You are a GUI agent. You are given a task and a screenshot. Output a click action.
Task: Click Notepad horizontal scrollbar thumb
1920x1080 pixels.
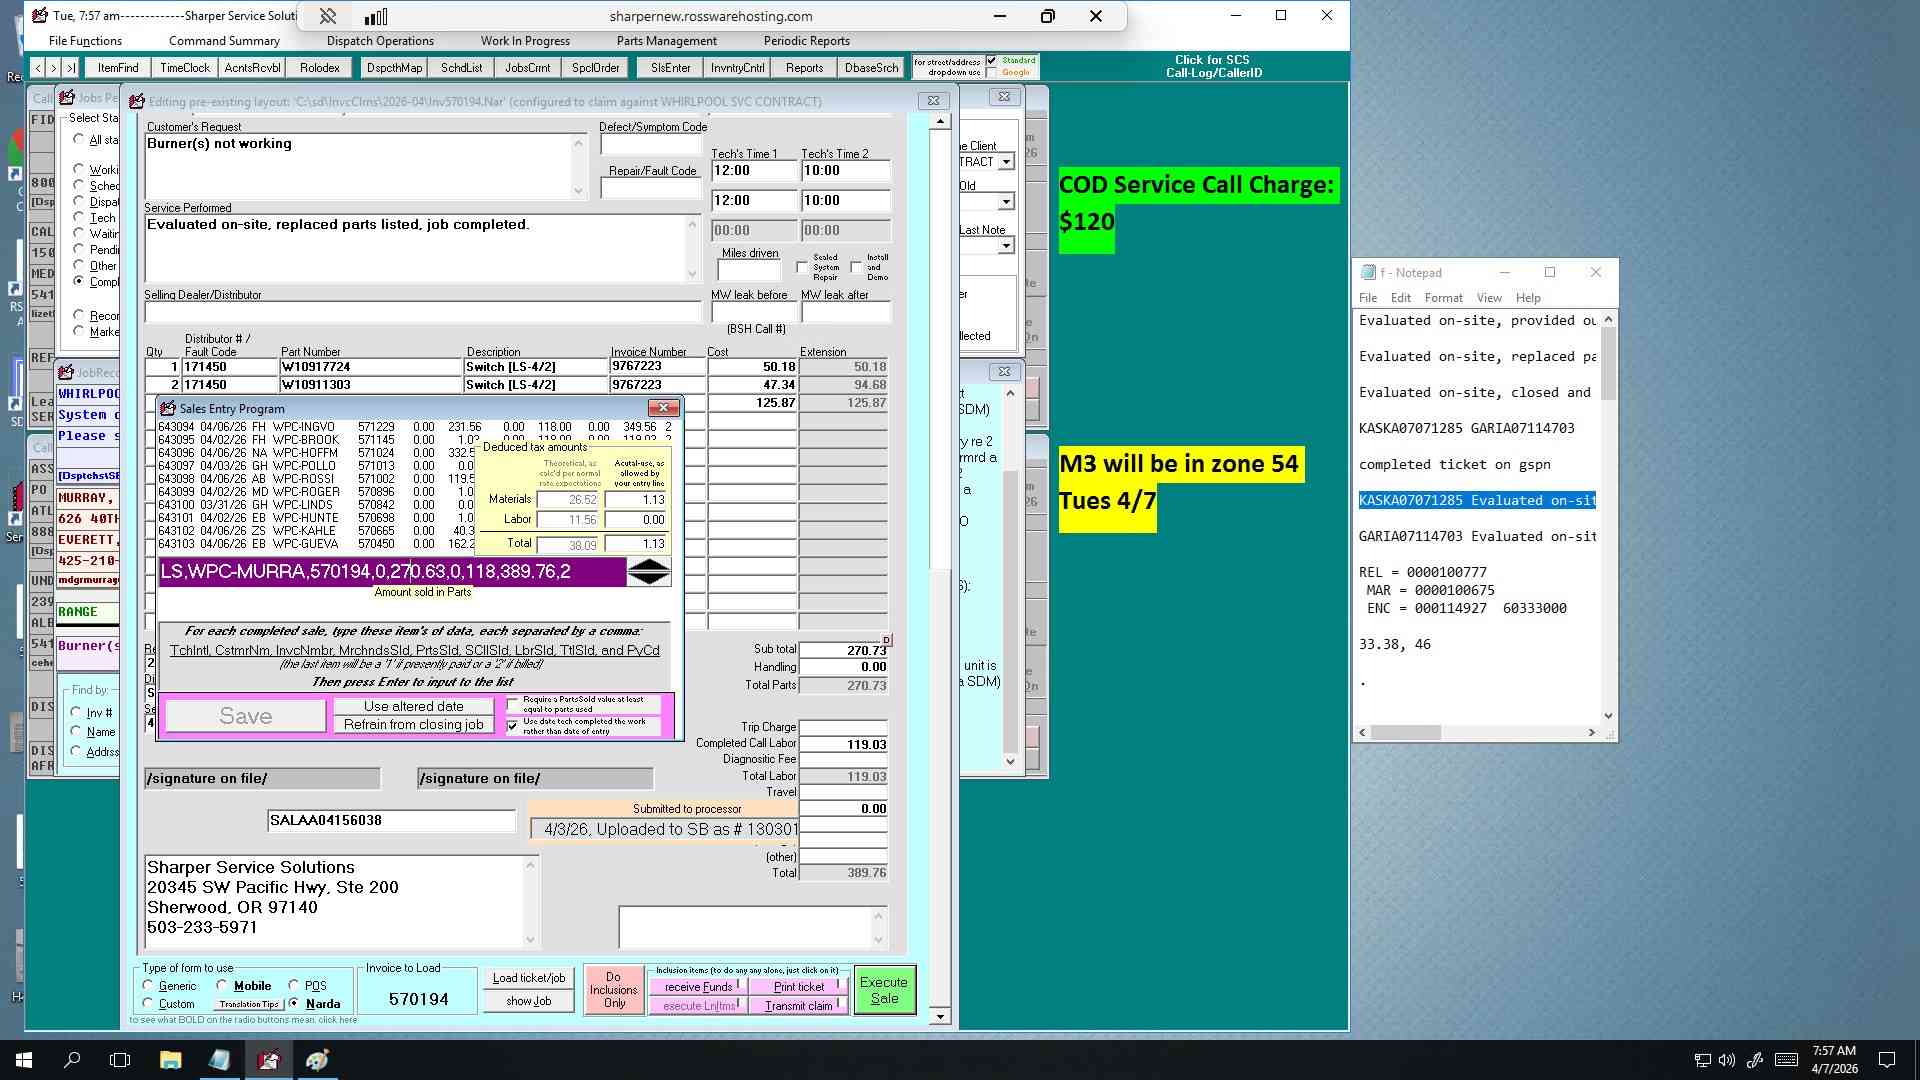pyautogui.click(x=1405, y=733)
